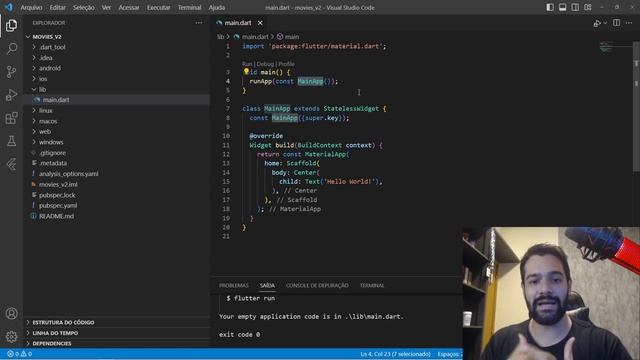Image resolution: width=640 pixels, height=360 pixels.
Task: Click the VS Code logo icon
Action: [9, 7]
